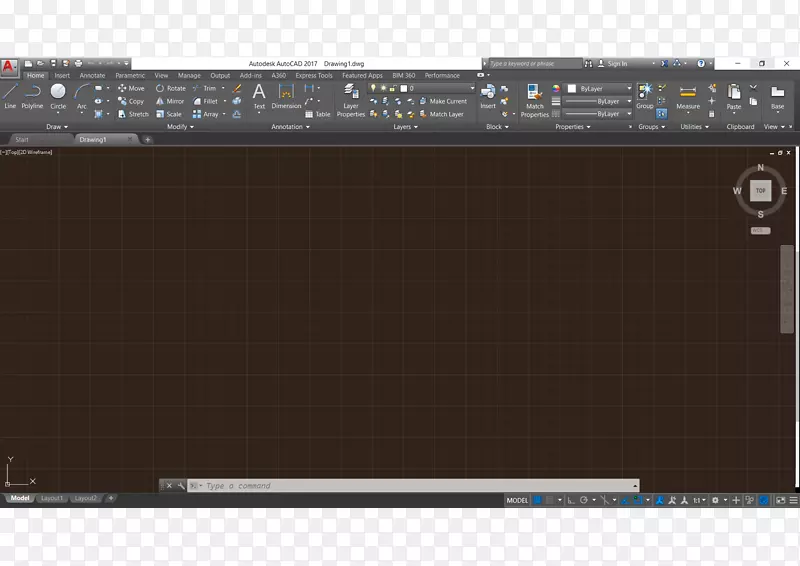Click the Plot printer icon in quick access

[79, 63]
